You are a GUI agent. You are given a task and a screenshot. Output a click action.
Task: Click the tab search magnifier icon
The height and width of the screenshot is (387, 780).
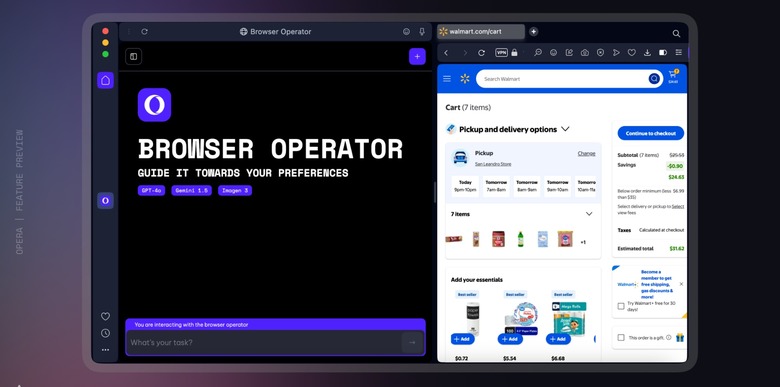[x=676, y=33]
